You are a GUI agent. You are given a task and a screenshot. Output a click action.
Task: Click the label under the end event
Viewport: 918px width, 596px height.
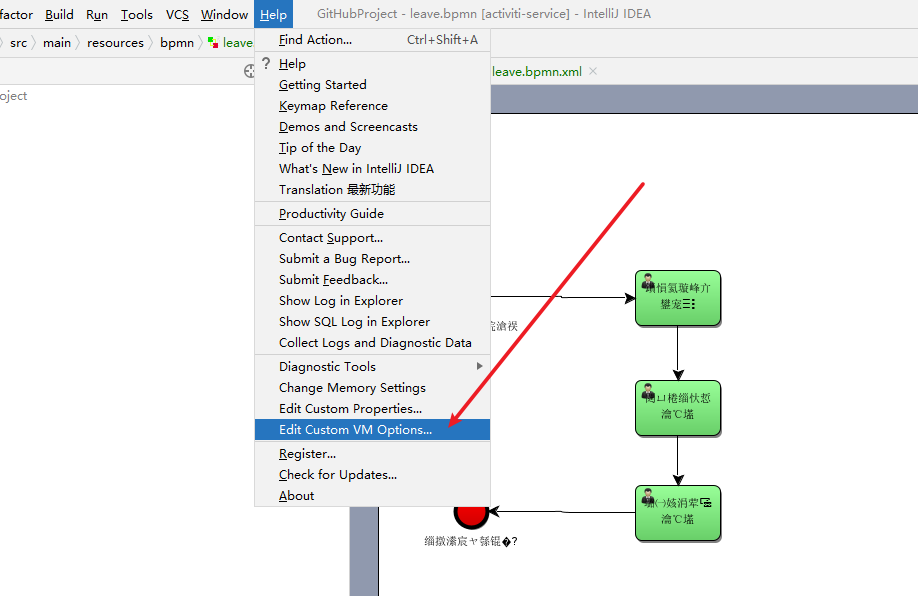coord(471,542)
